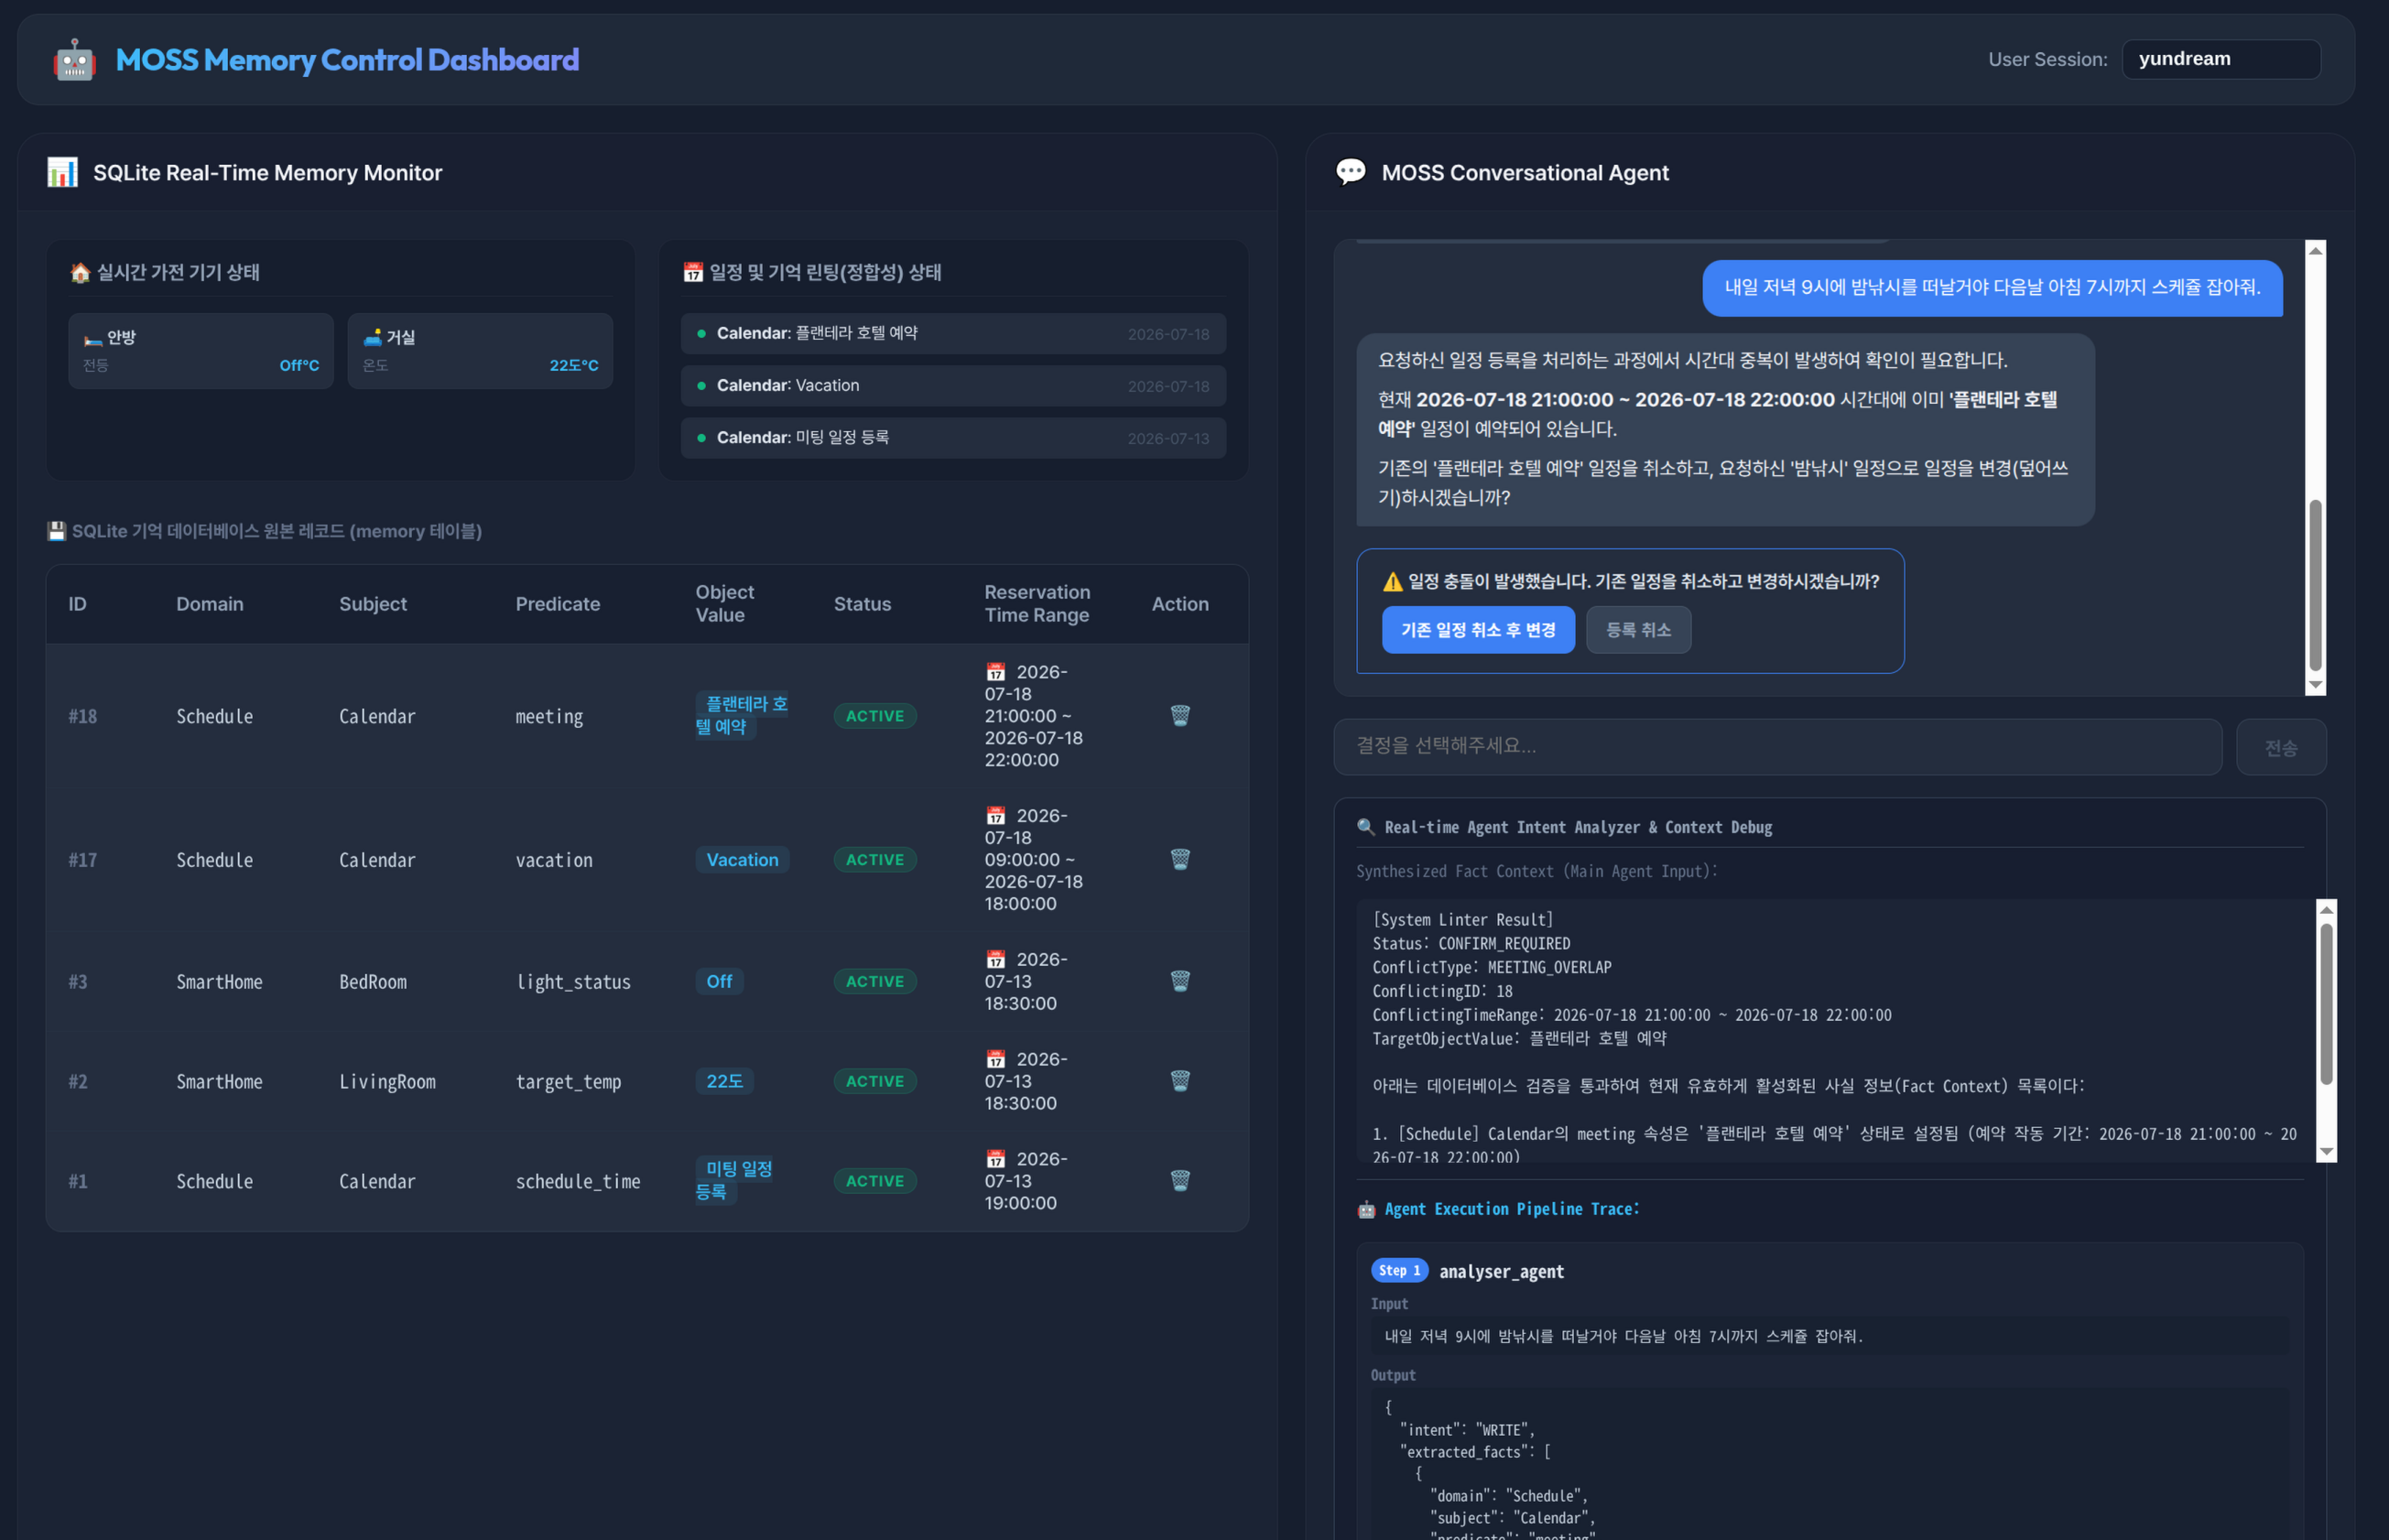Select the Calendar: Vacation linting entry
Screen dimensions: 2389x1540
pos(953,385)
